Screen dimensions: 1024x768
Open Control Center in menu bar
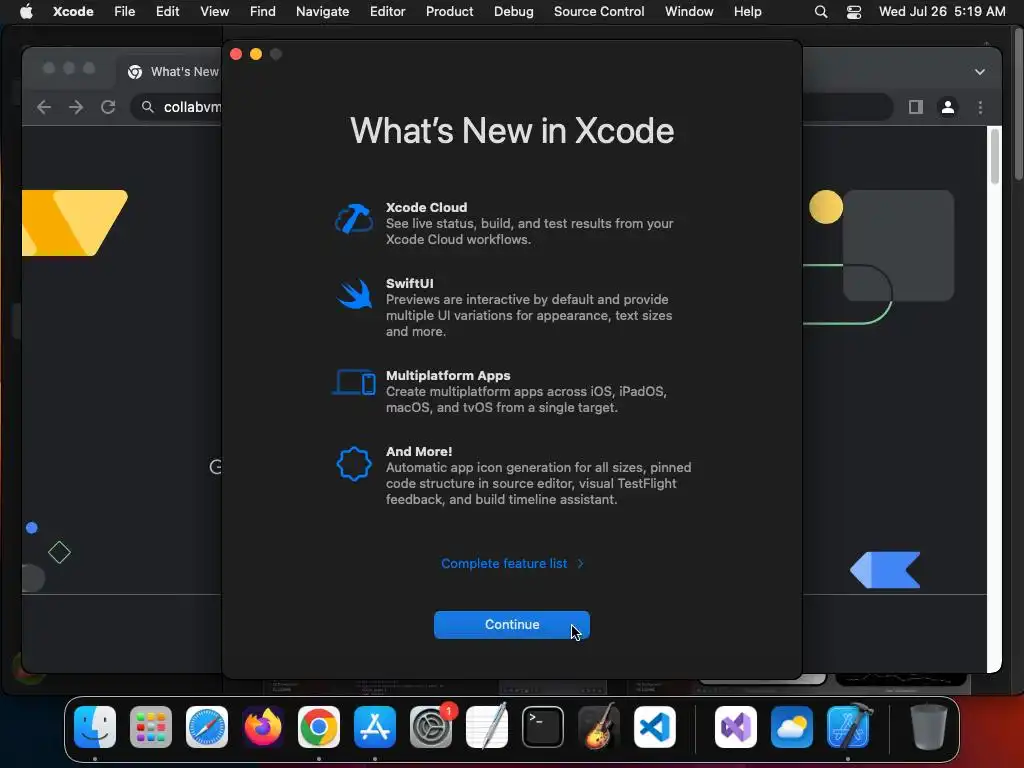pos(854,12)
